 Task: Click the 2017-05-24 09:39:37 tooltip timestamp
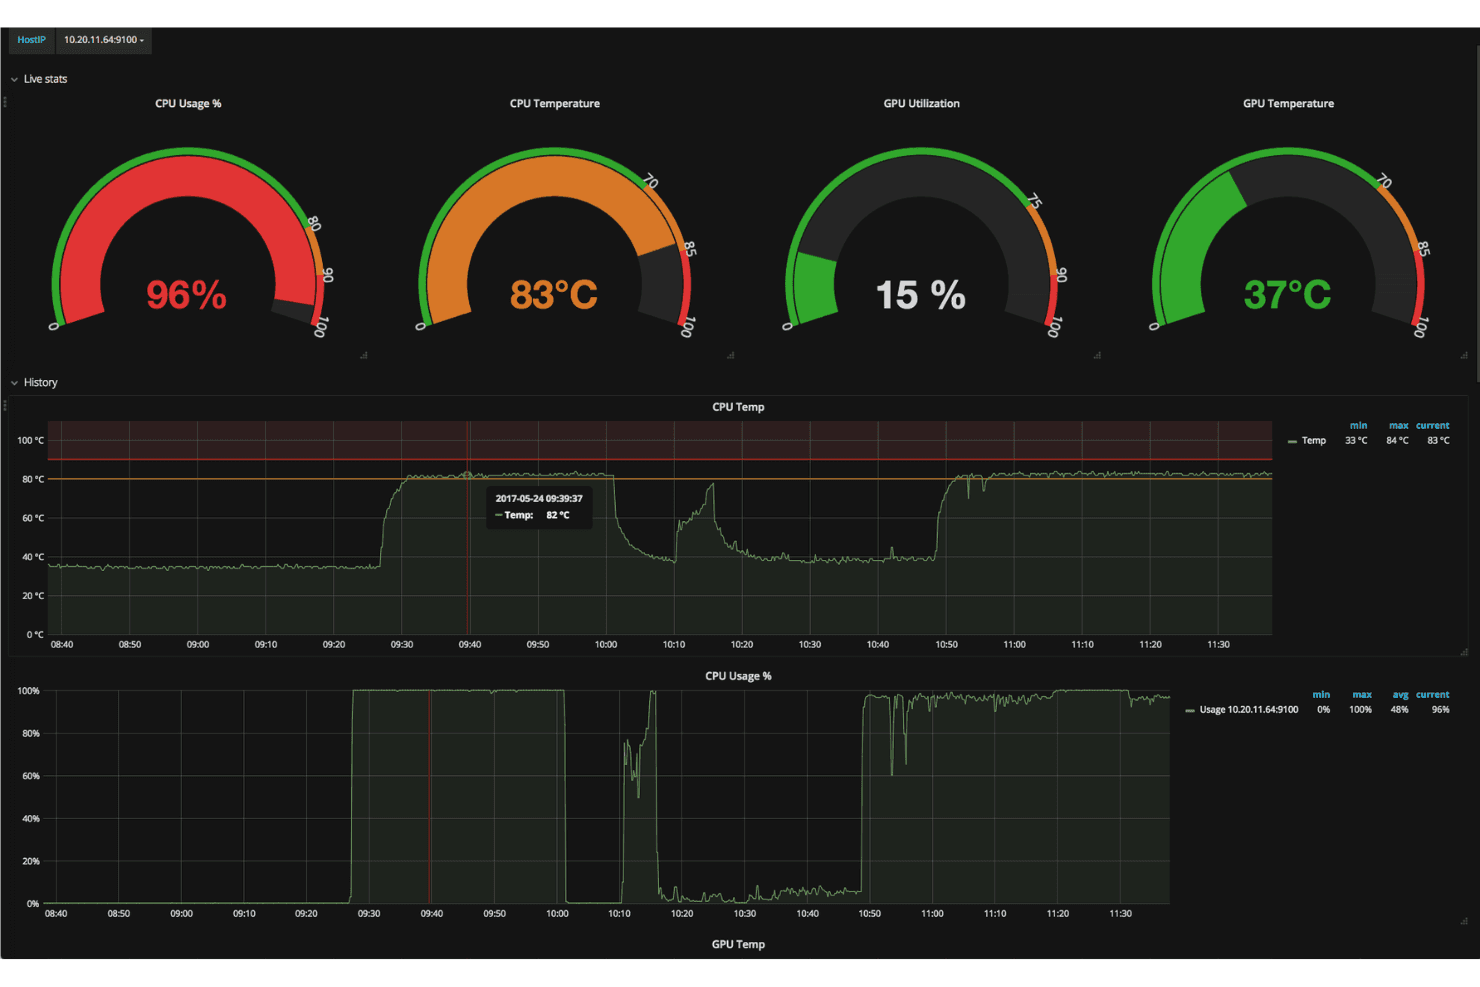pyautogui.click(x=539, y=499)
